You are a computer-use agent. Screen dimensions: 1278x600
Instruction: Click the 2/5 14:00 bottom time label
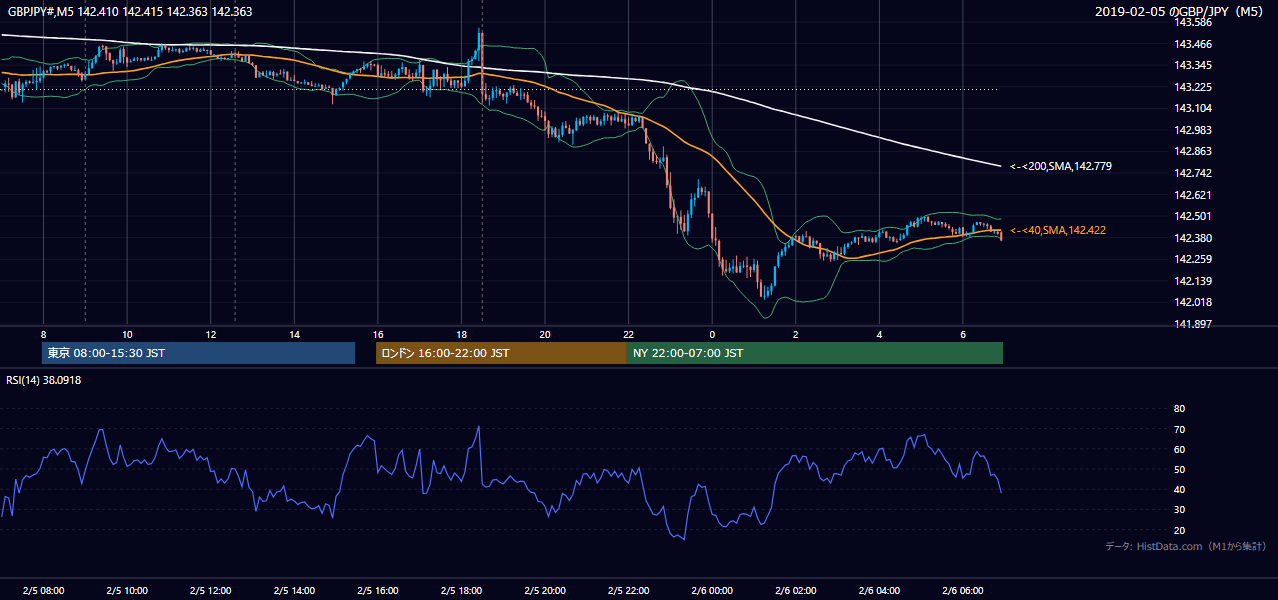point(294,590)
